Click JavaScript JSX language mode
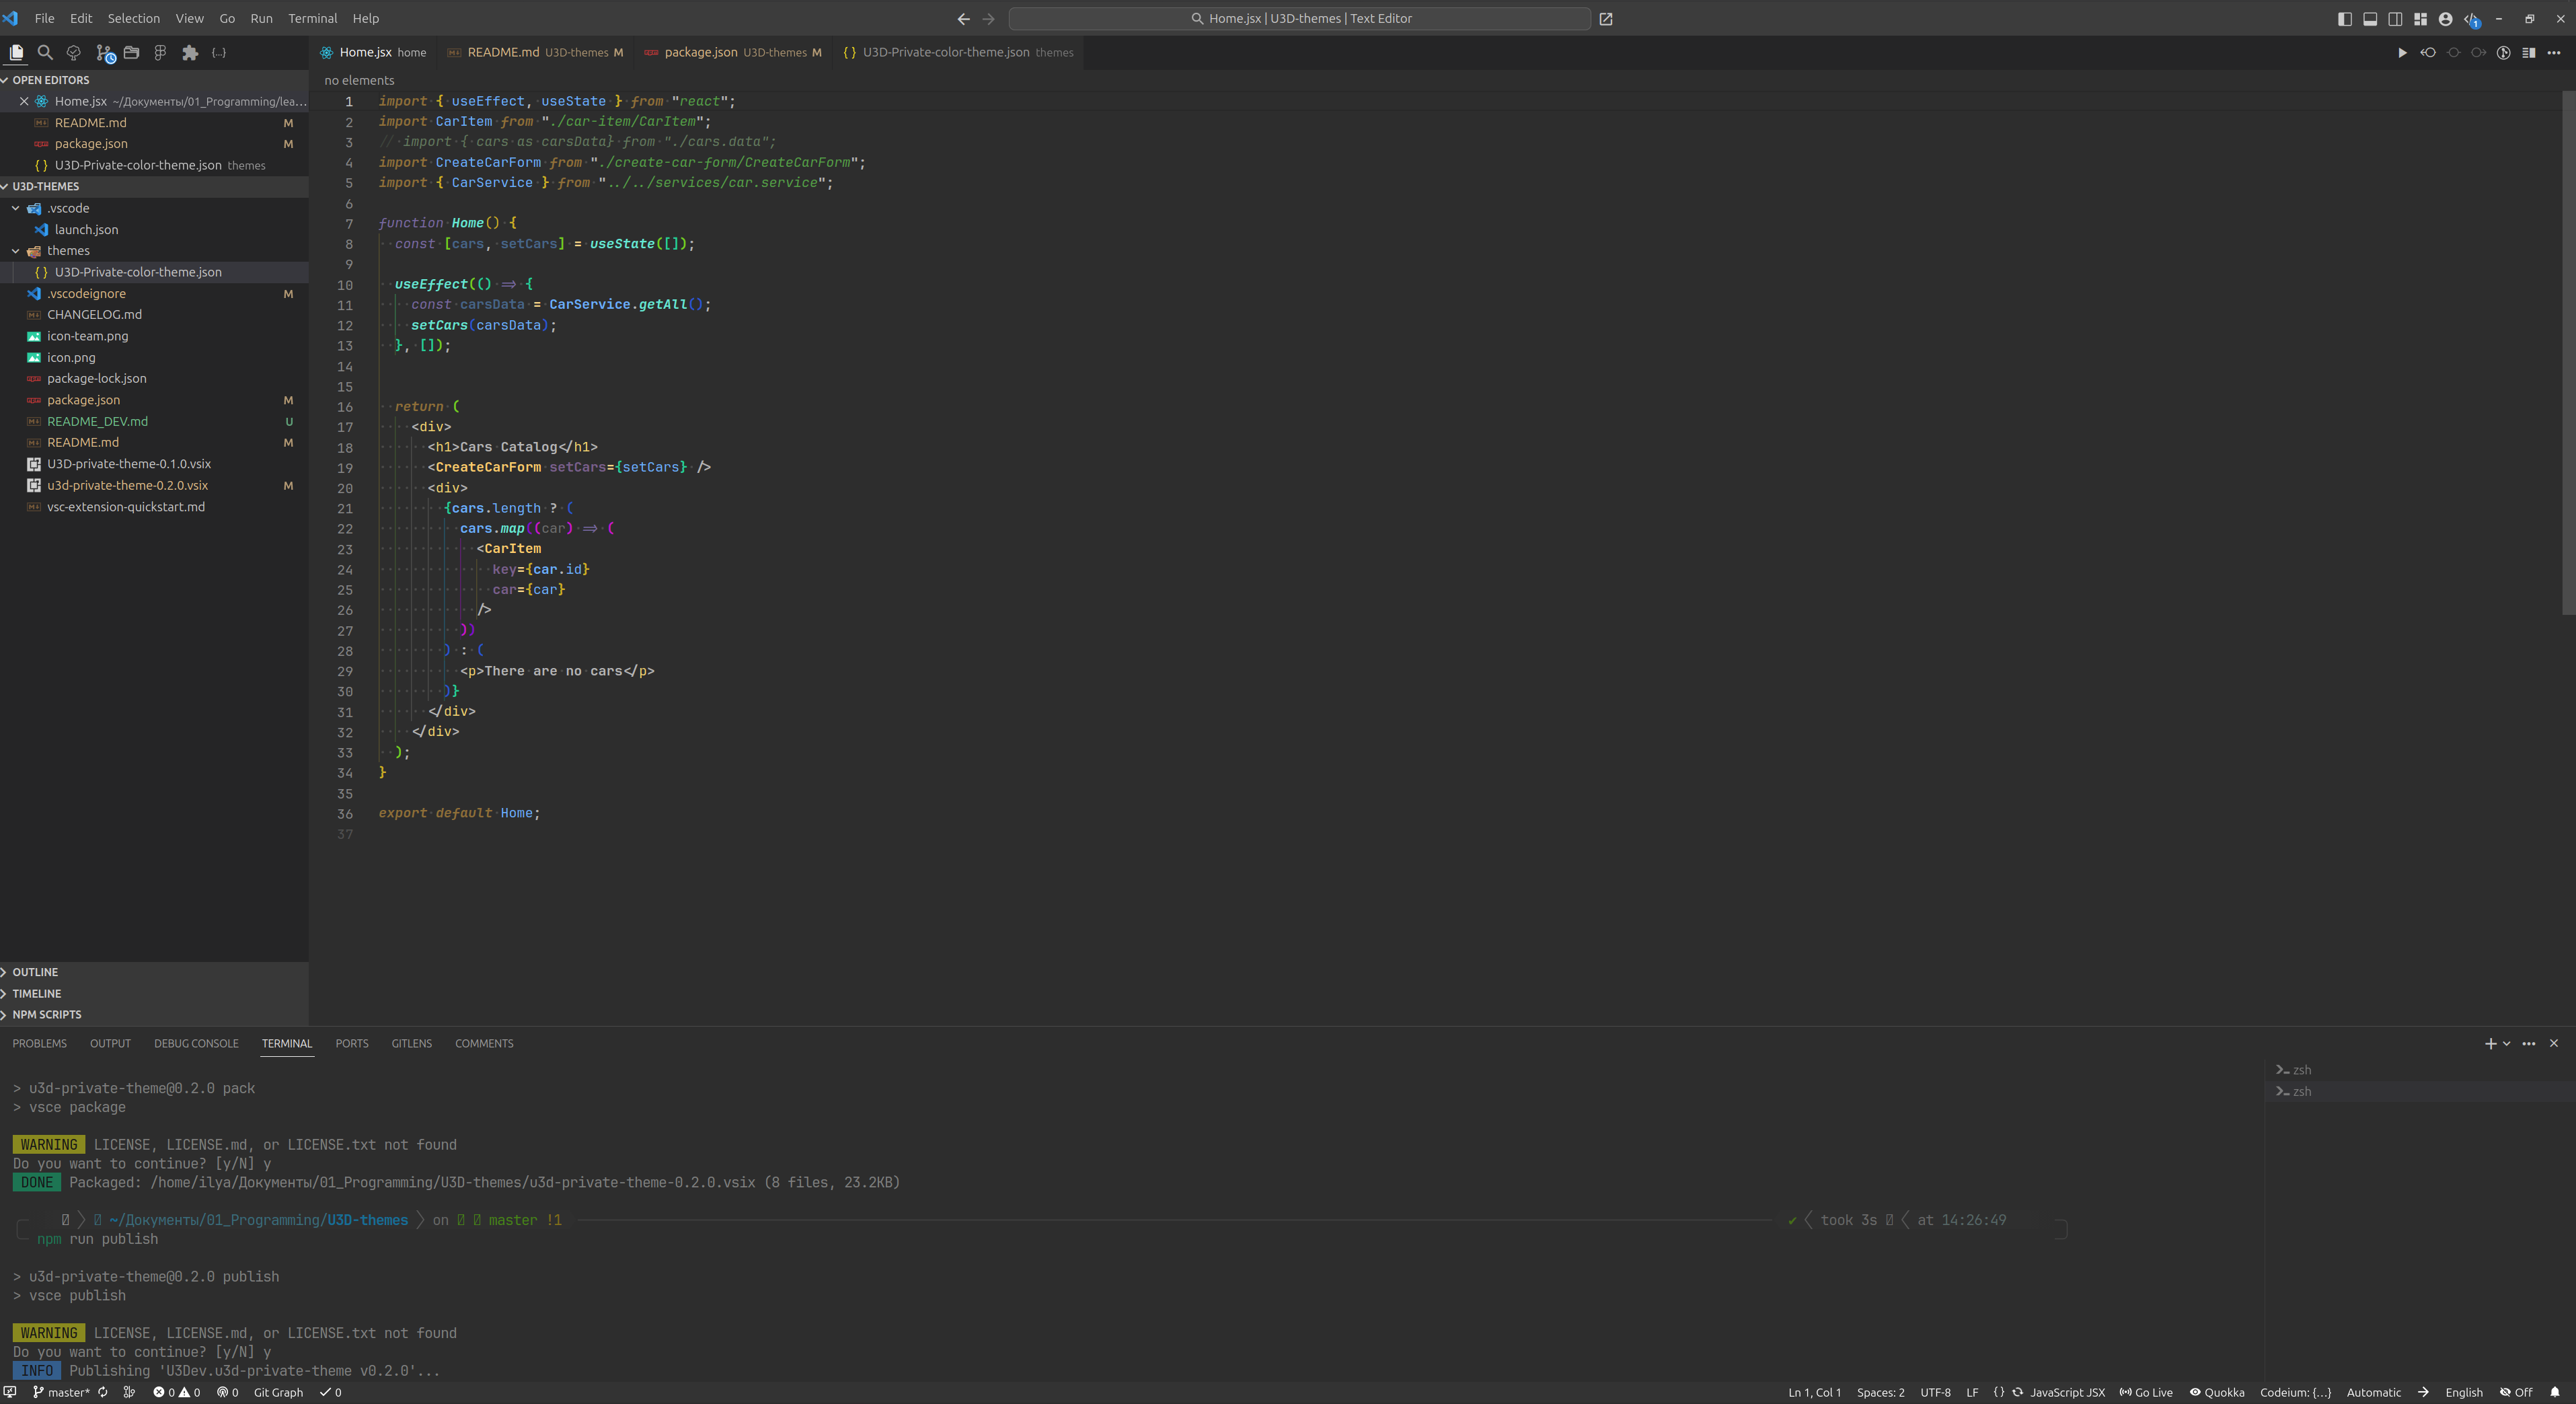This screenshot has width=2576, height=1404. (2066, 1392)
